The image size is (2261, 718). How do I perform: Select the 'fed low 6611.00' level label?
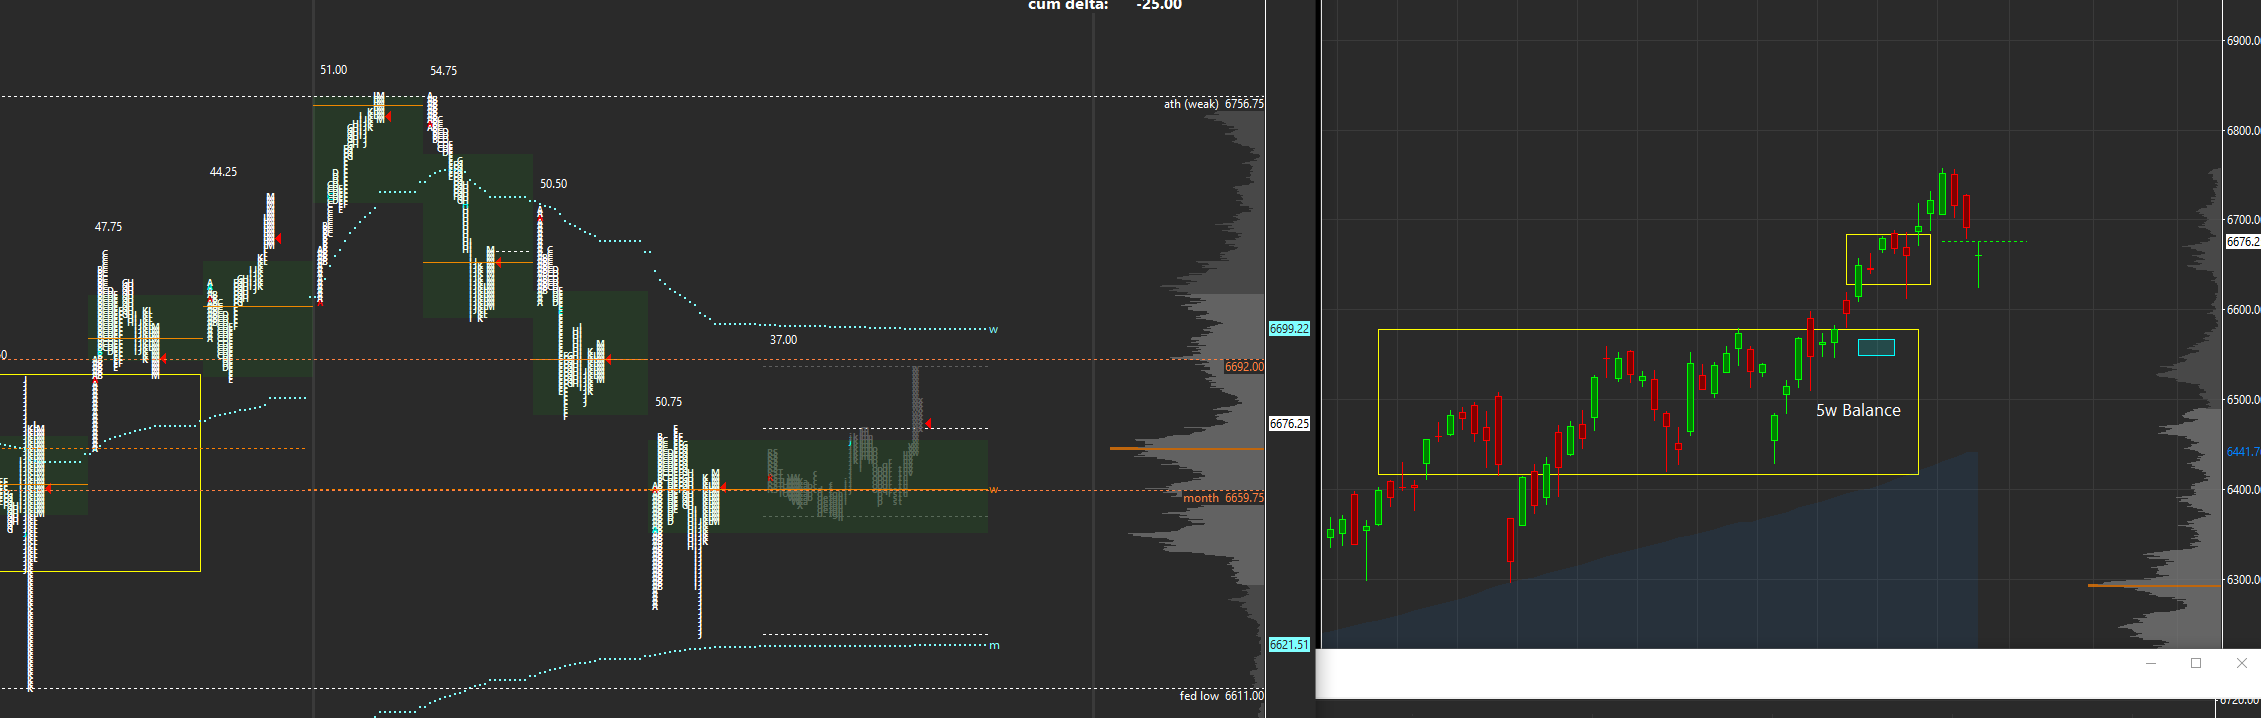[x=1221, y=696]
